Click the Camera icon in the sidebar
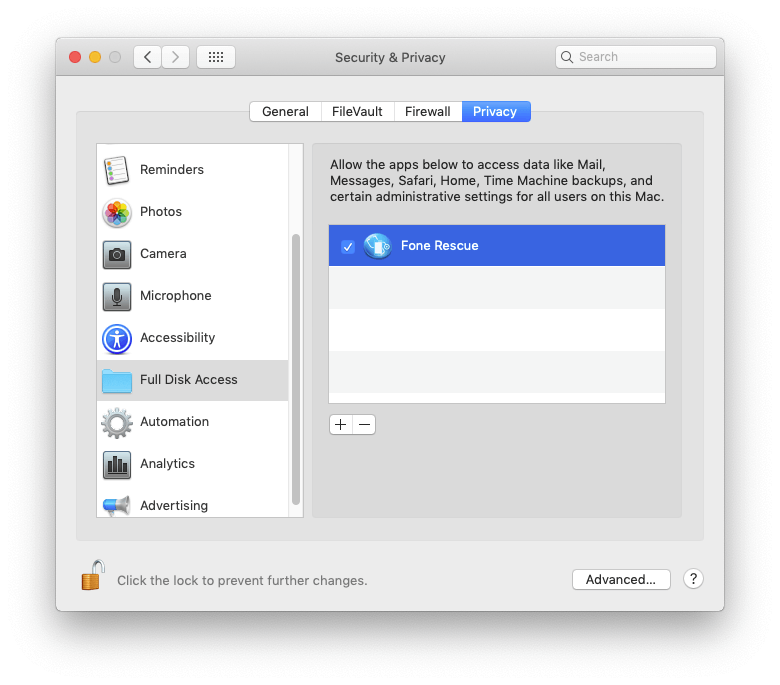The width and height of the screenshot is (780, 685). point(117,255)
